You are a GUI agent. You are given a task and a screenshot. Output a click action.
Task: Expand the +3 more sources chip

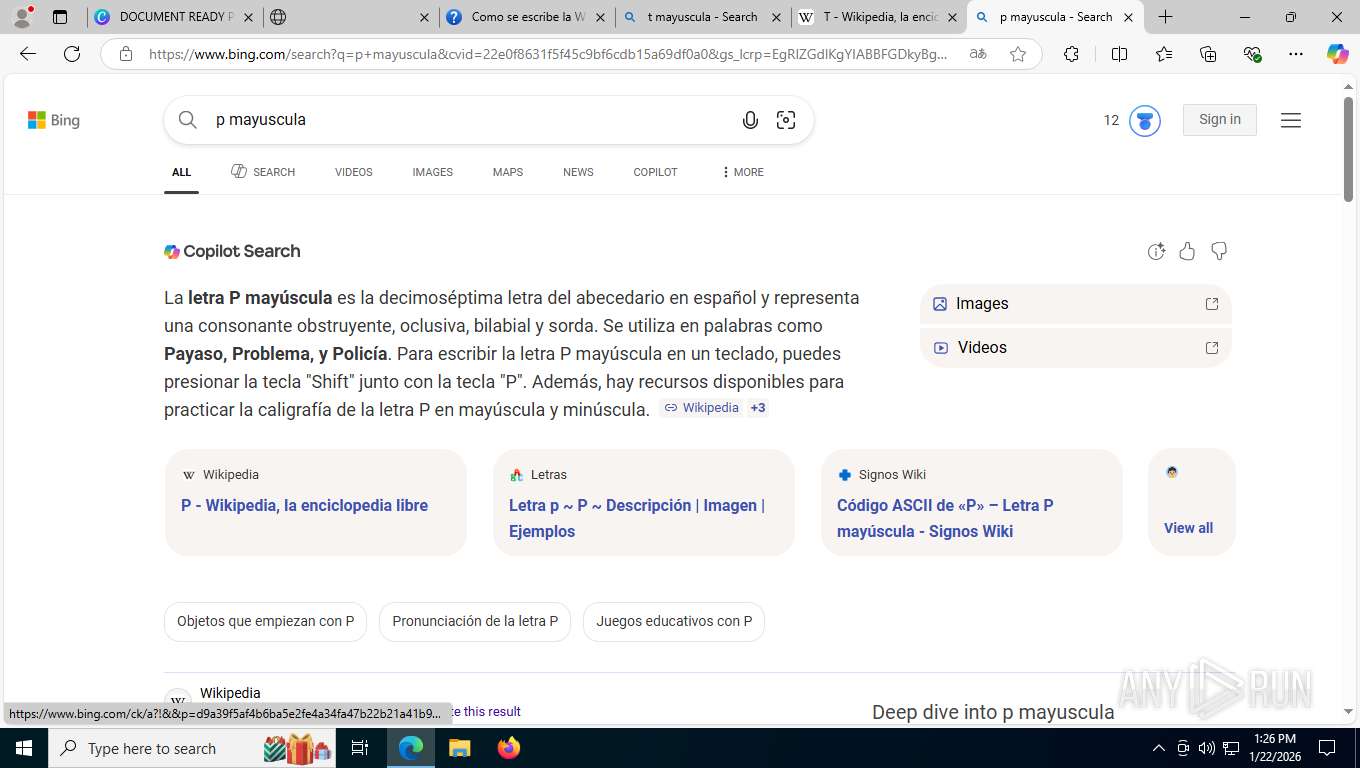coord(758,408)
